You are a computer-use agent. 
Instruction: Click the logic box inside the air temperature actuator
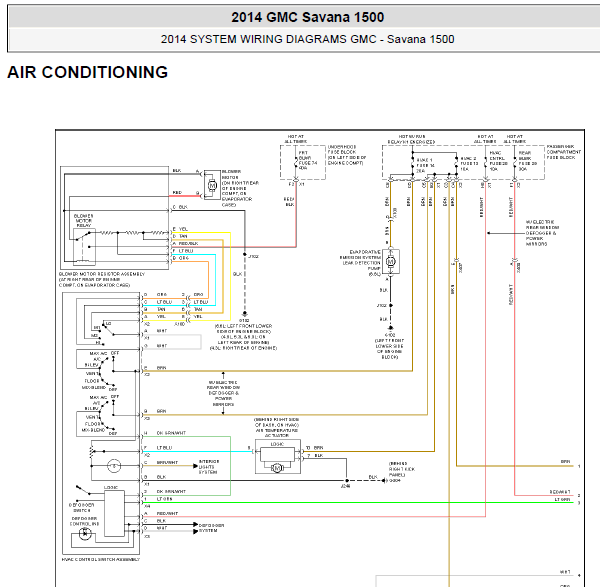pos(277,455)
